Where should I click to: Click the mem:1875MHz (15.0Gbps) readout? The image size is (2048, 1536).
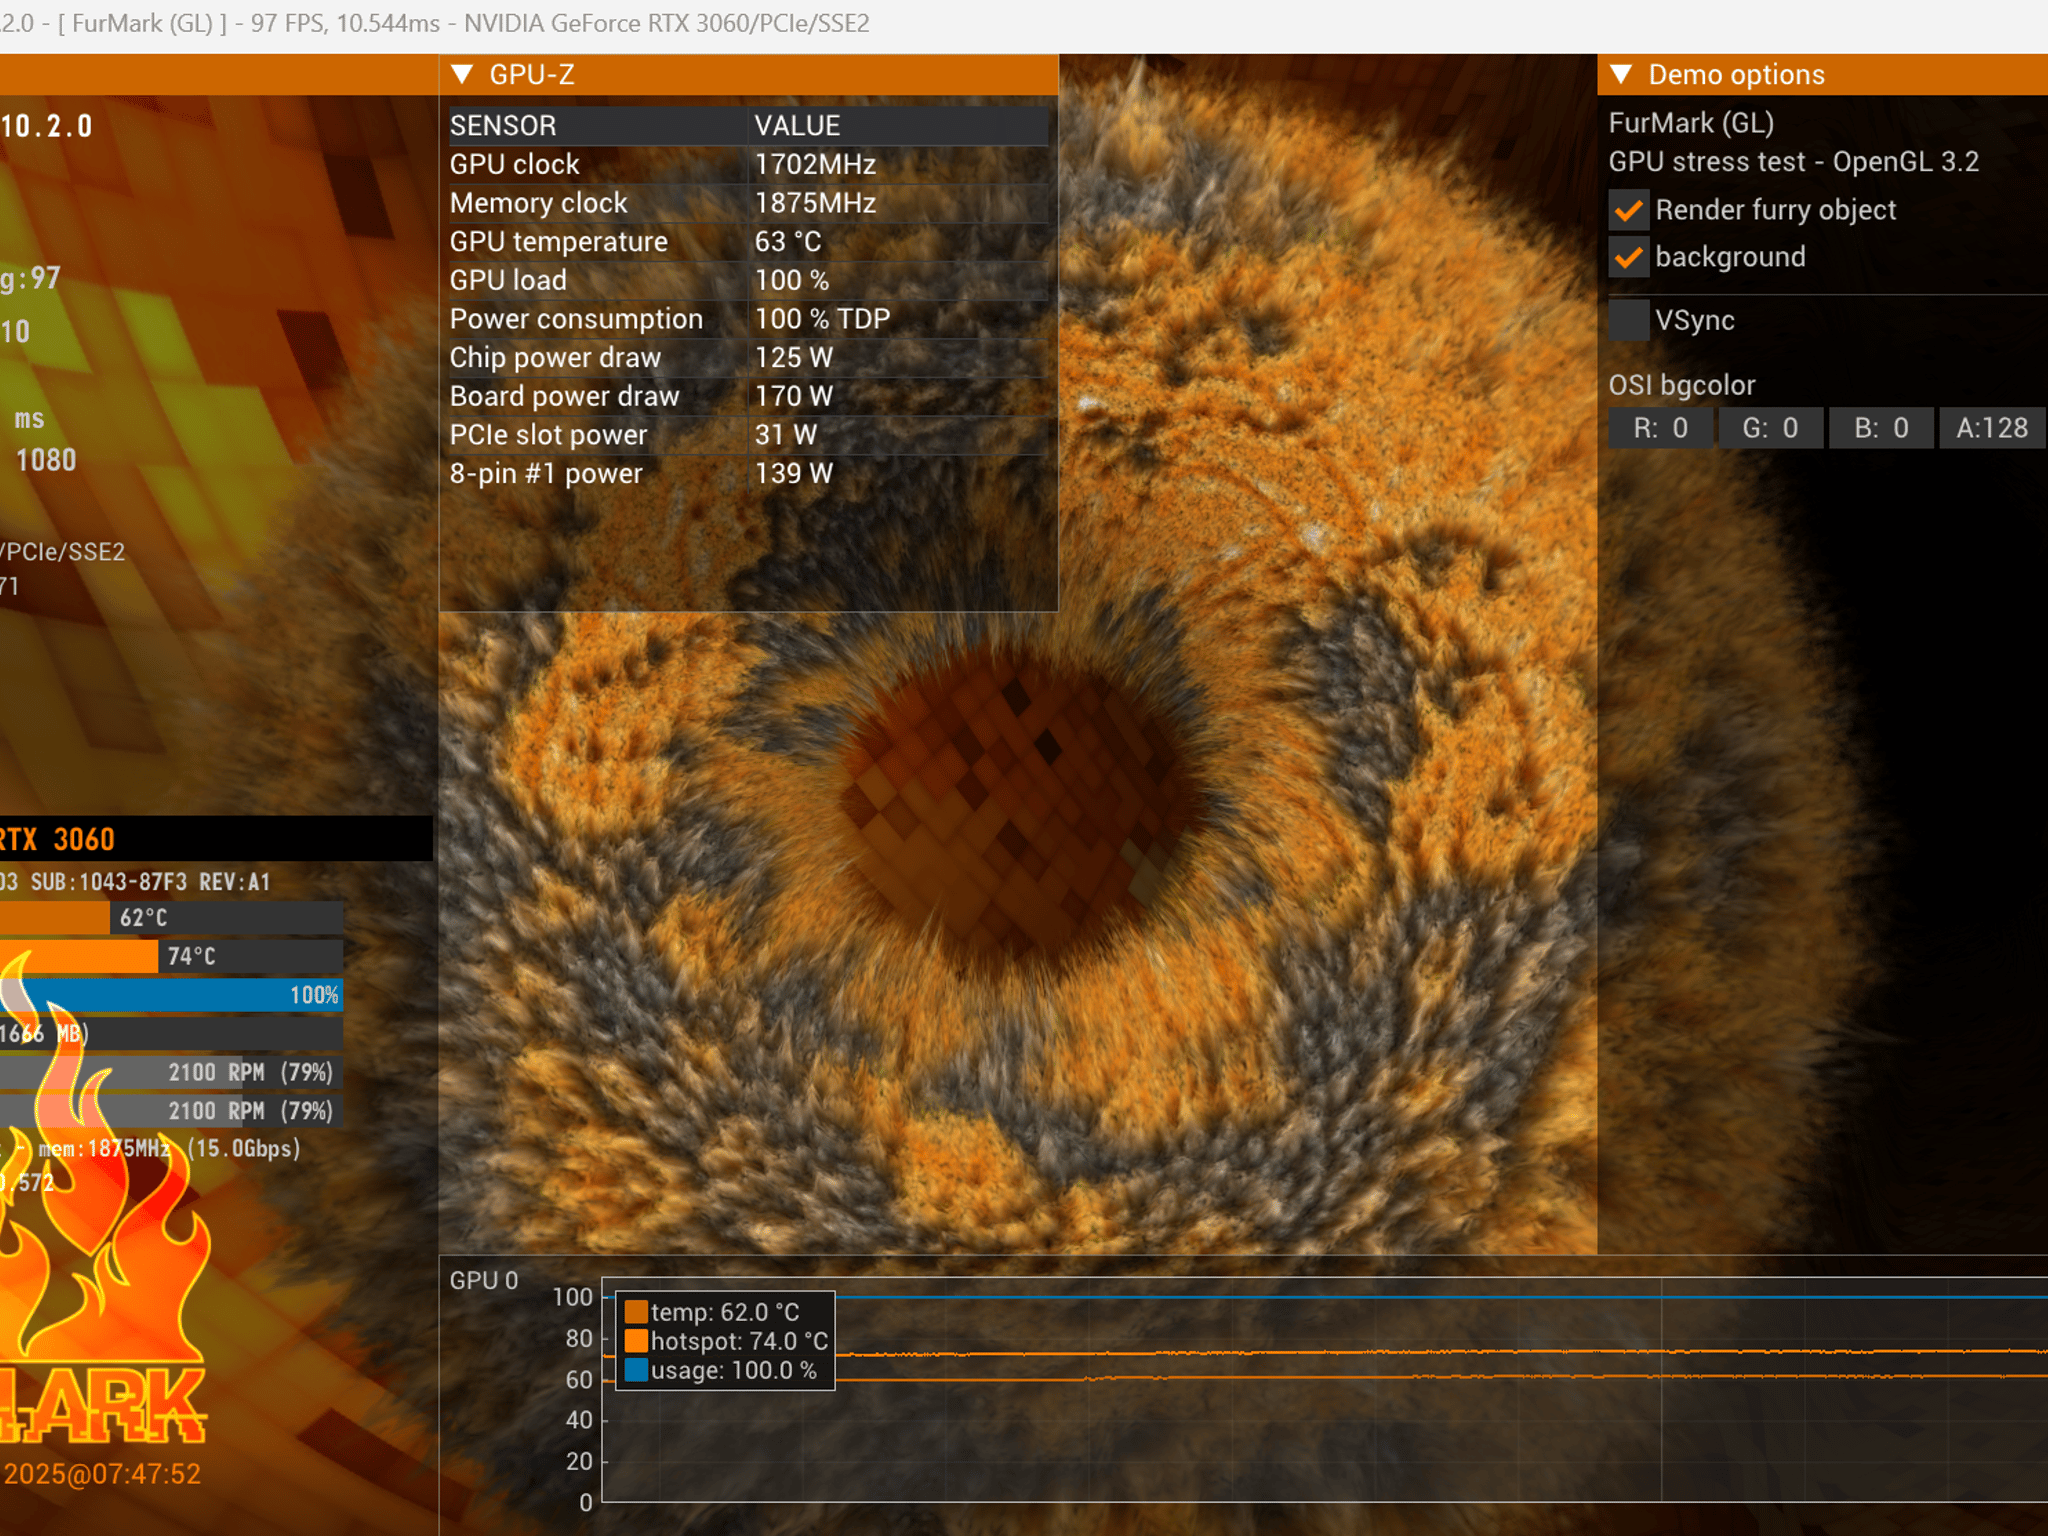click(x=169, y=1149)
